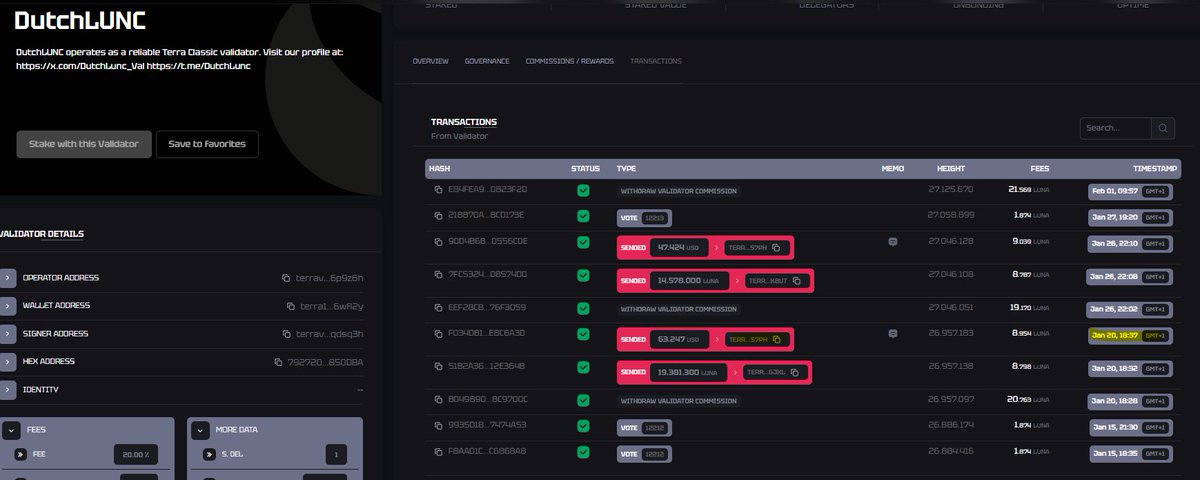
Task: Click the Hash column header
Action: 439,168
